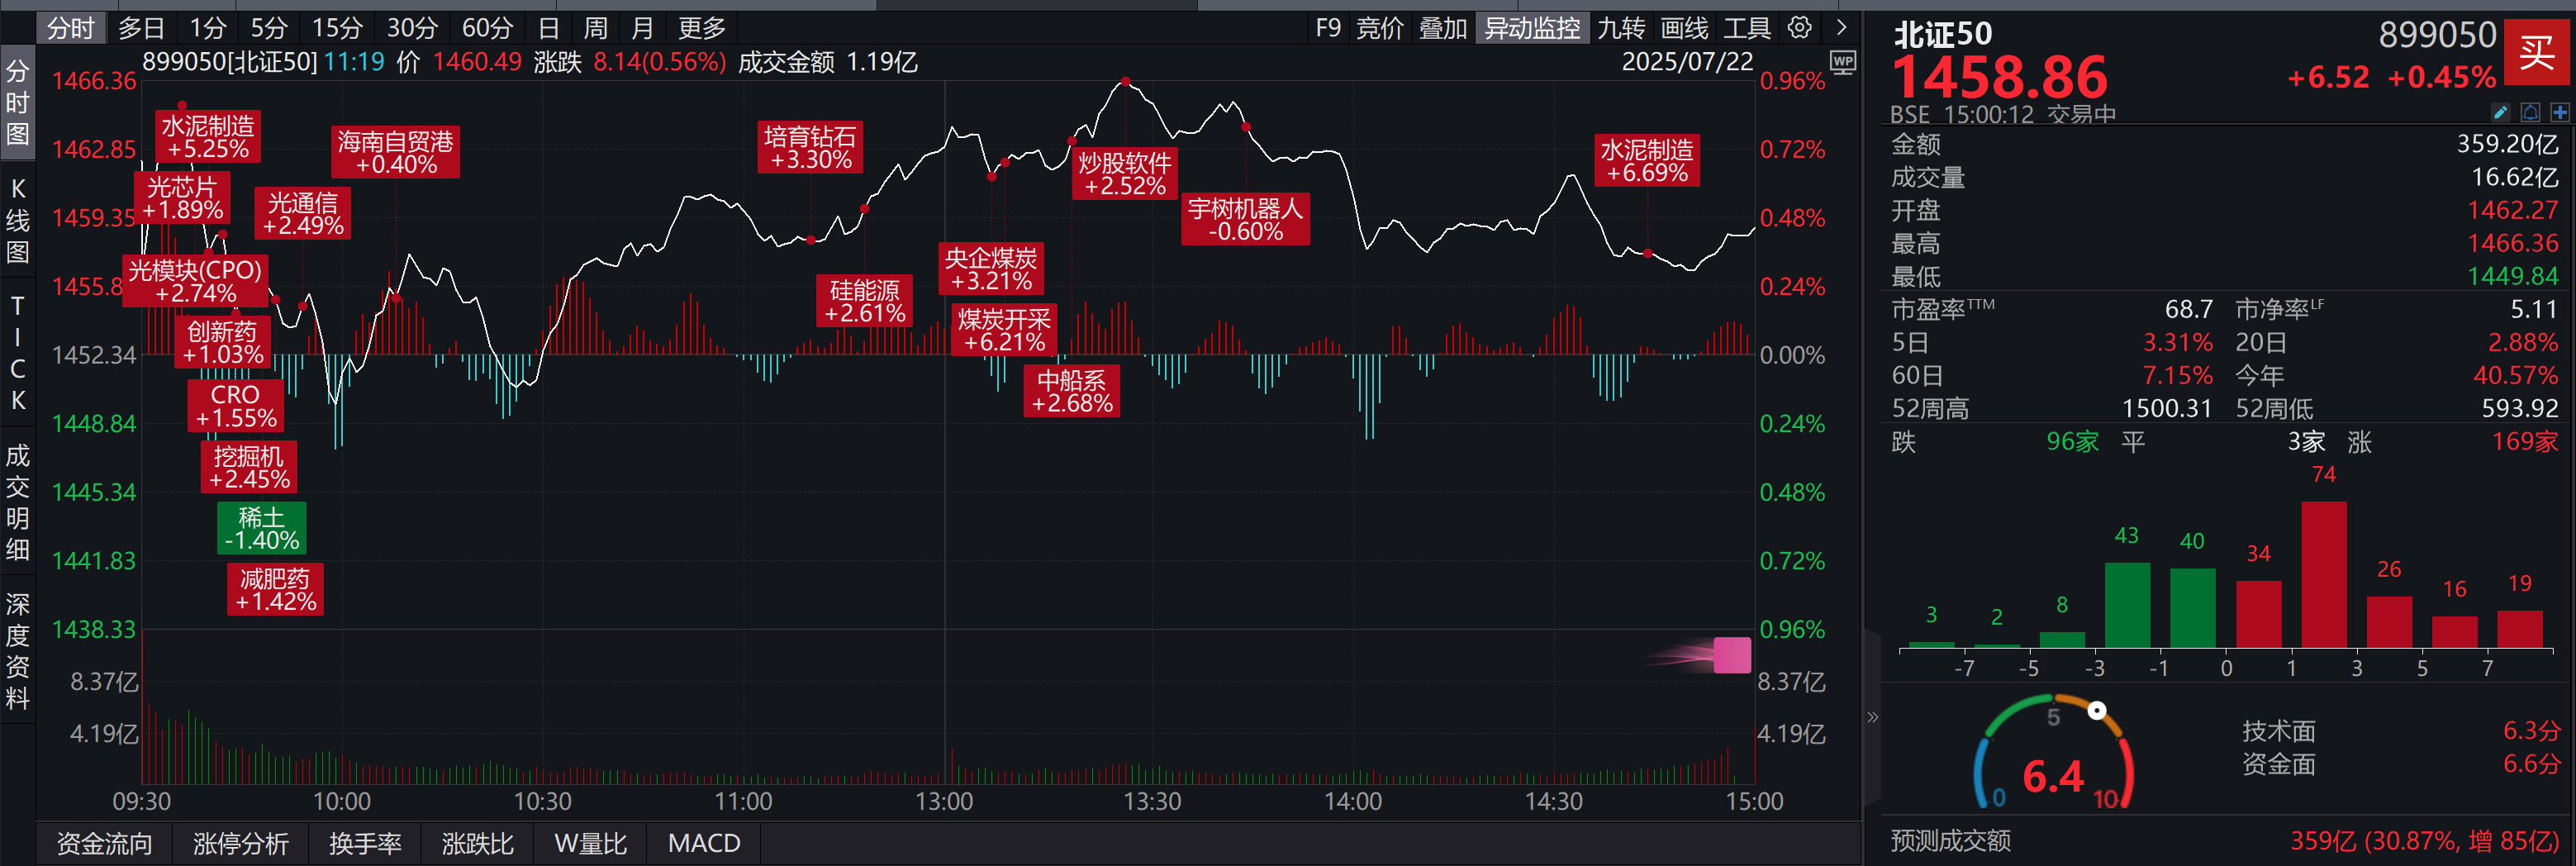Screen dimensions: 2576x866
Task: Click the 培育钻石 +3.30% event label
Action: coord(811,147)
